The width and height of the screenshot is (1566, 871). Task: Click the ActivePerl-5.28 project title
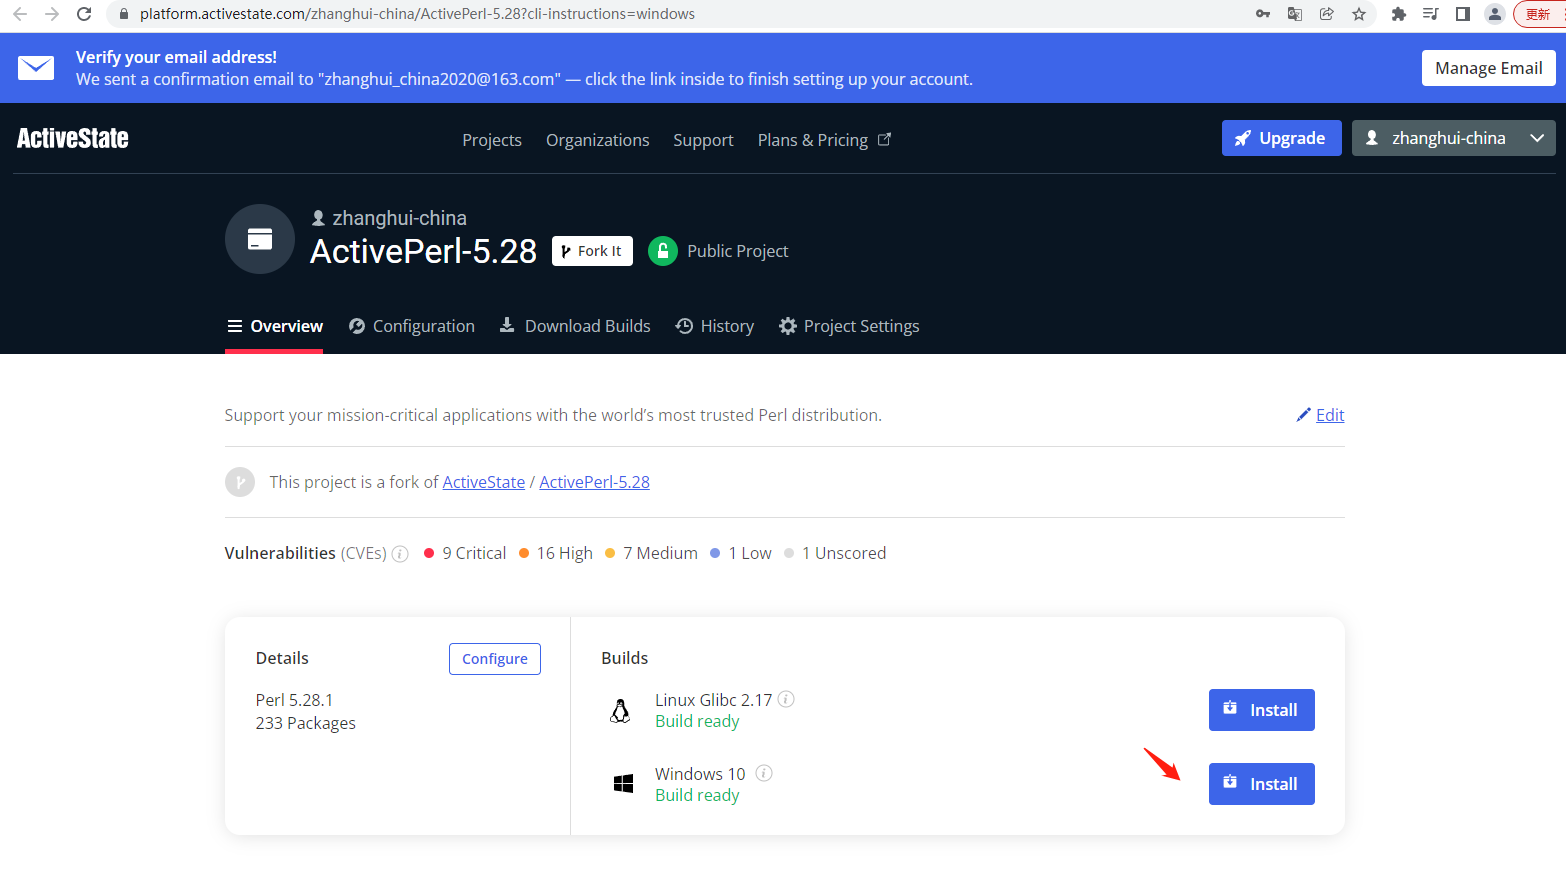424,251
